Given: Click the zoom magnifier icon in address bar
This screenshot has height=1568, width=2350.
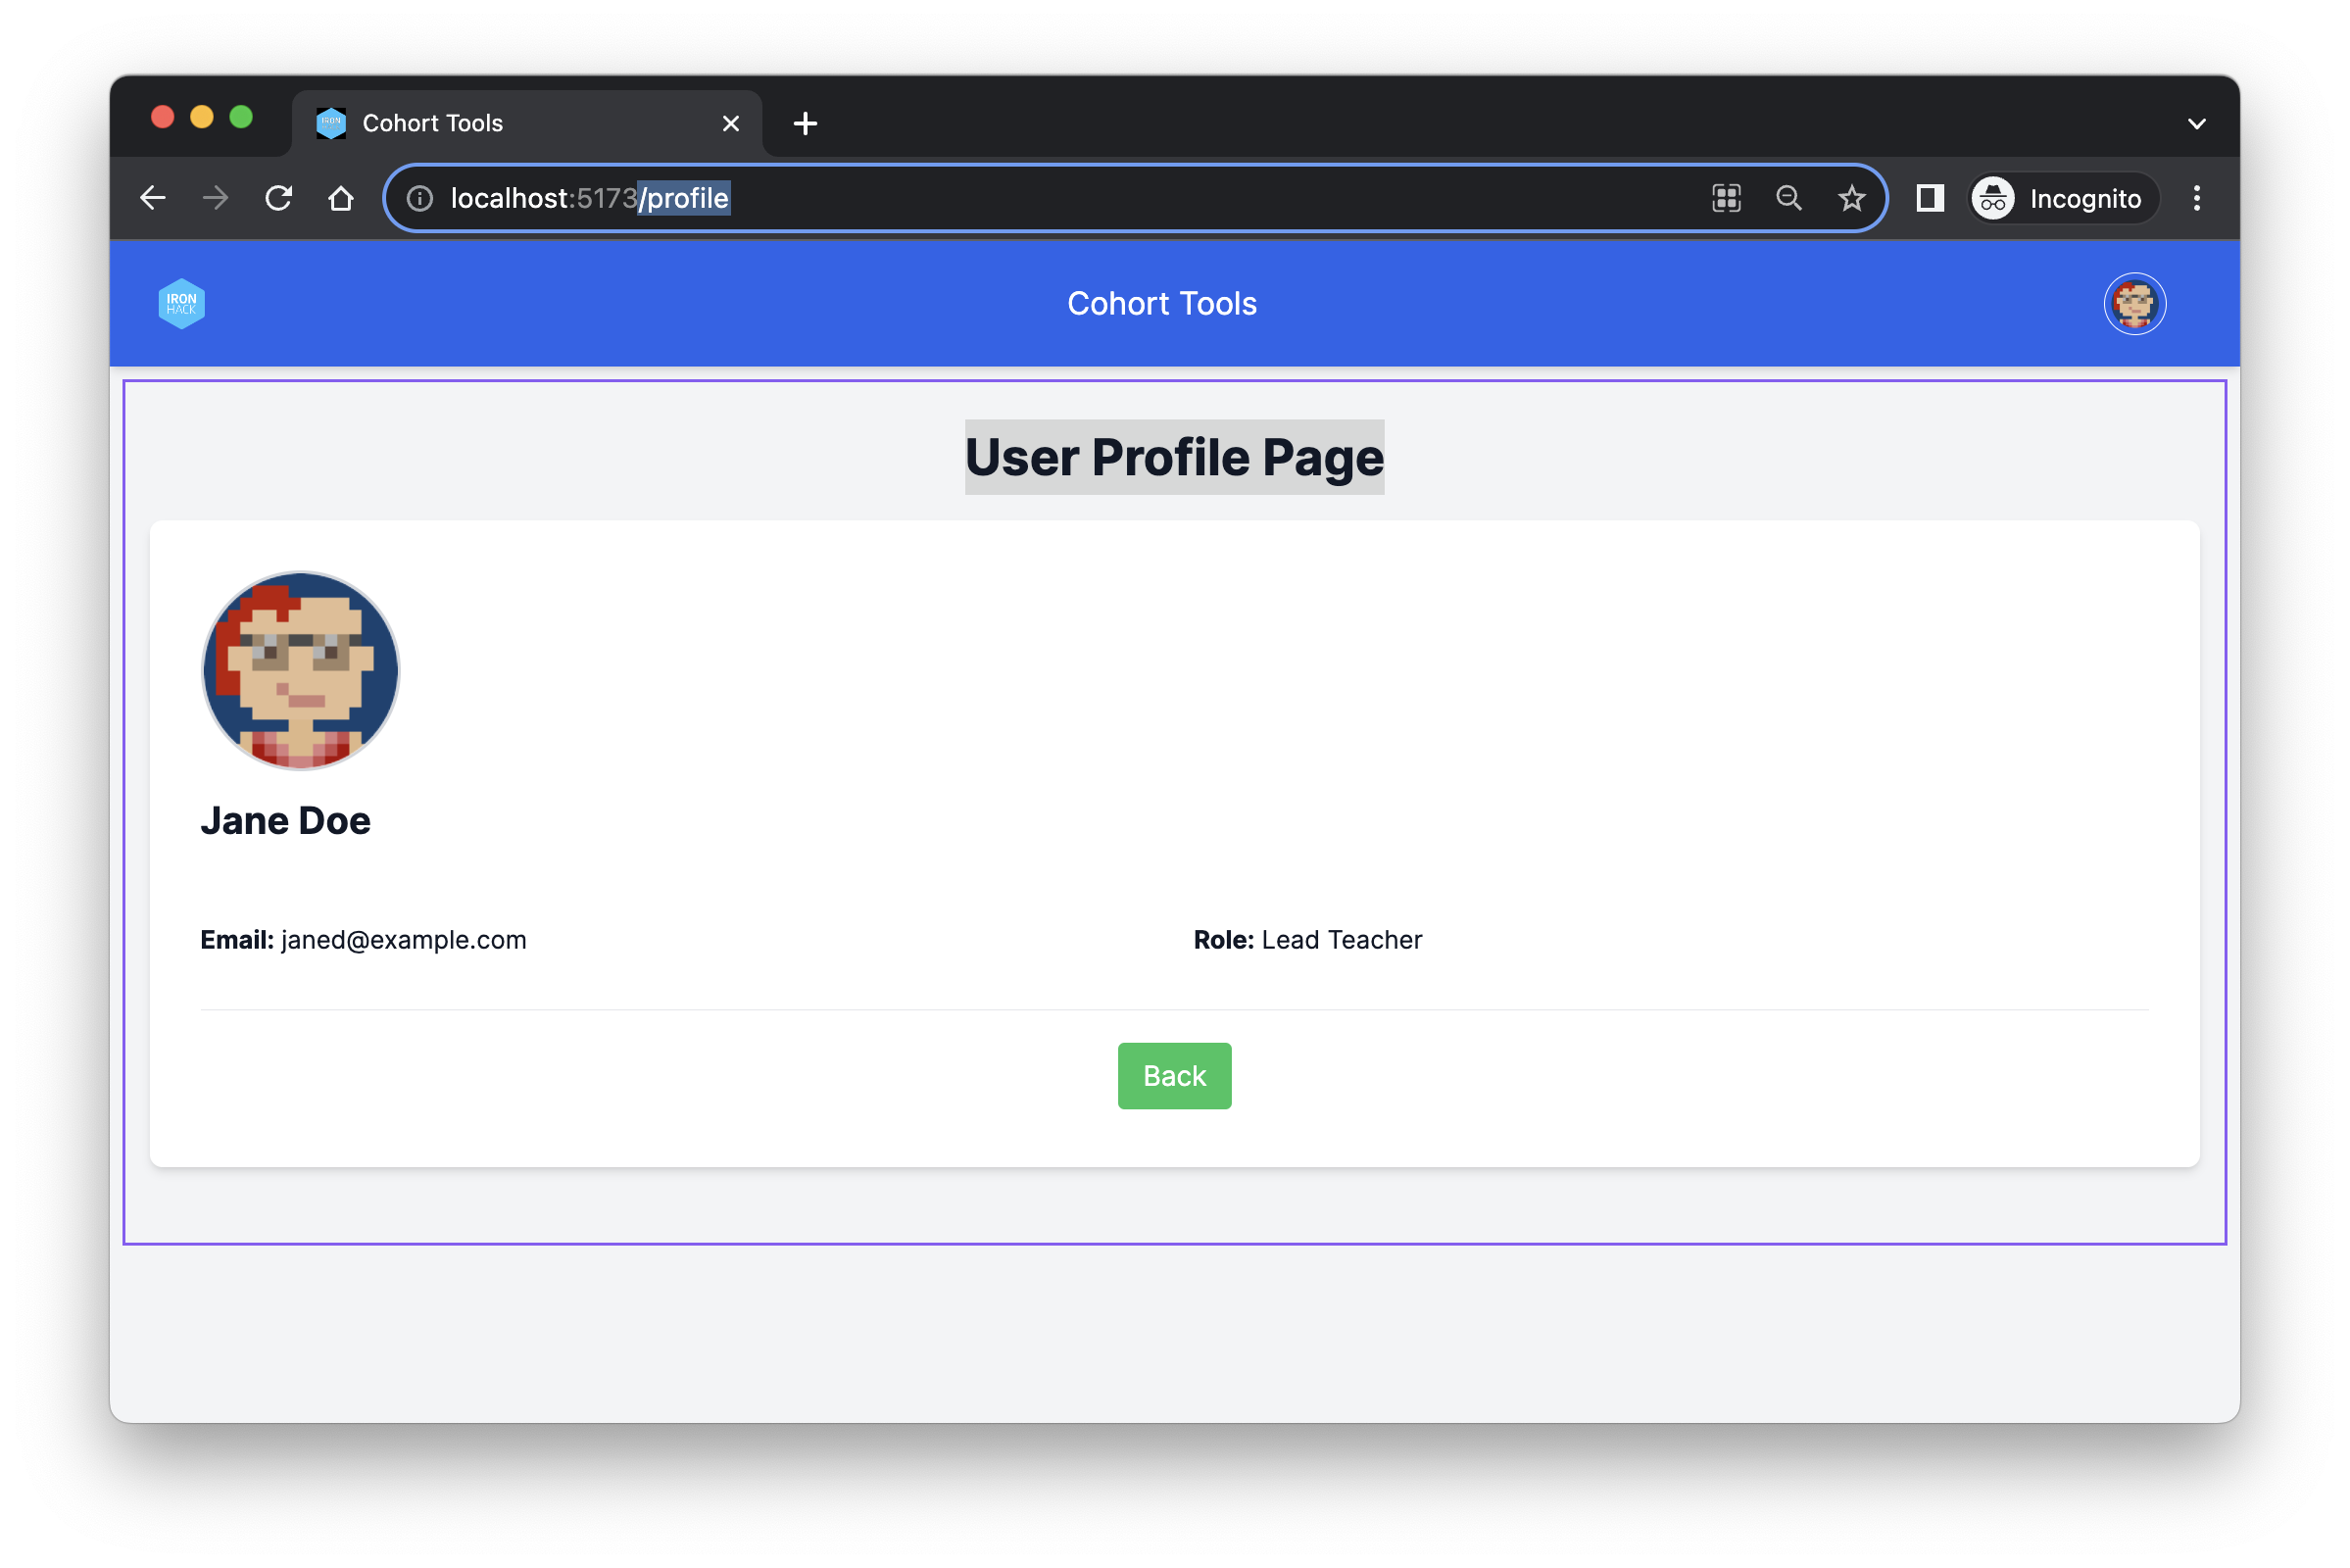Looking at the screenshot, I should [1789, 198].
